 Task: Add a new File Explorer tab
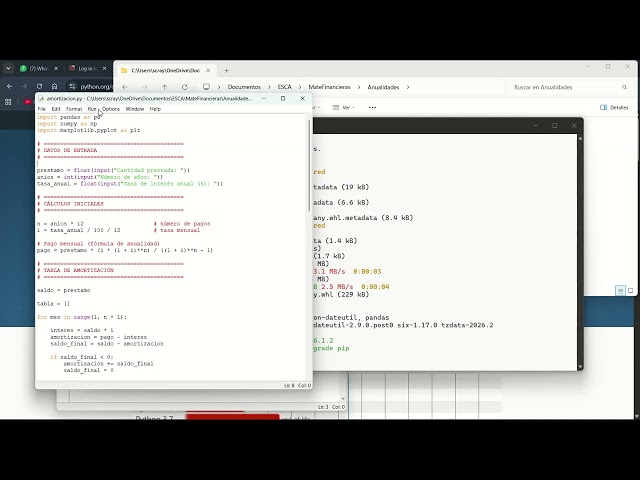click(227, 71)
